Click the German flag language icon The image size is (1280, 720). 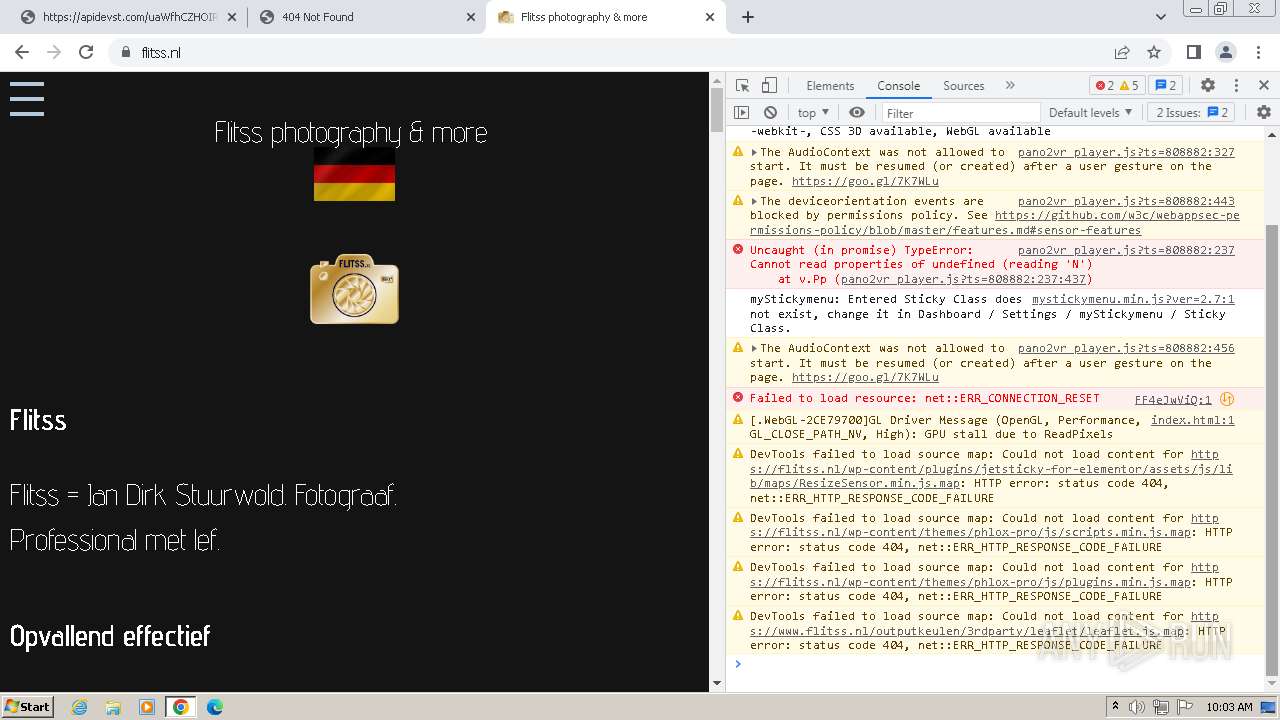(x=354, y=175)
